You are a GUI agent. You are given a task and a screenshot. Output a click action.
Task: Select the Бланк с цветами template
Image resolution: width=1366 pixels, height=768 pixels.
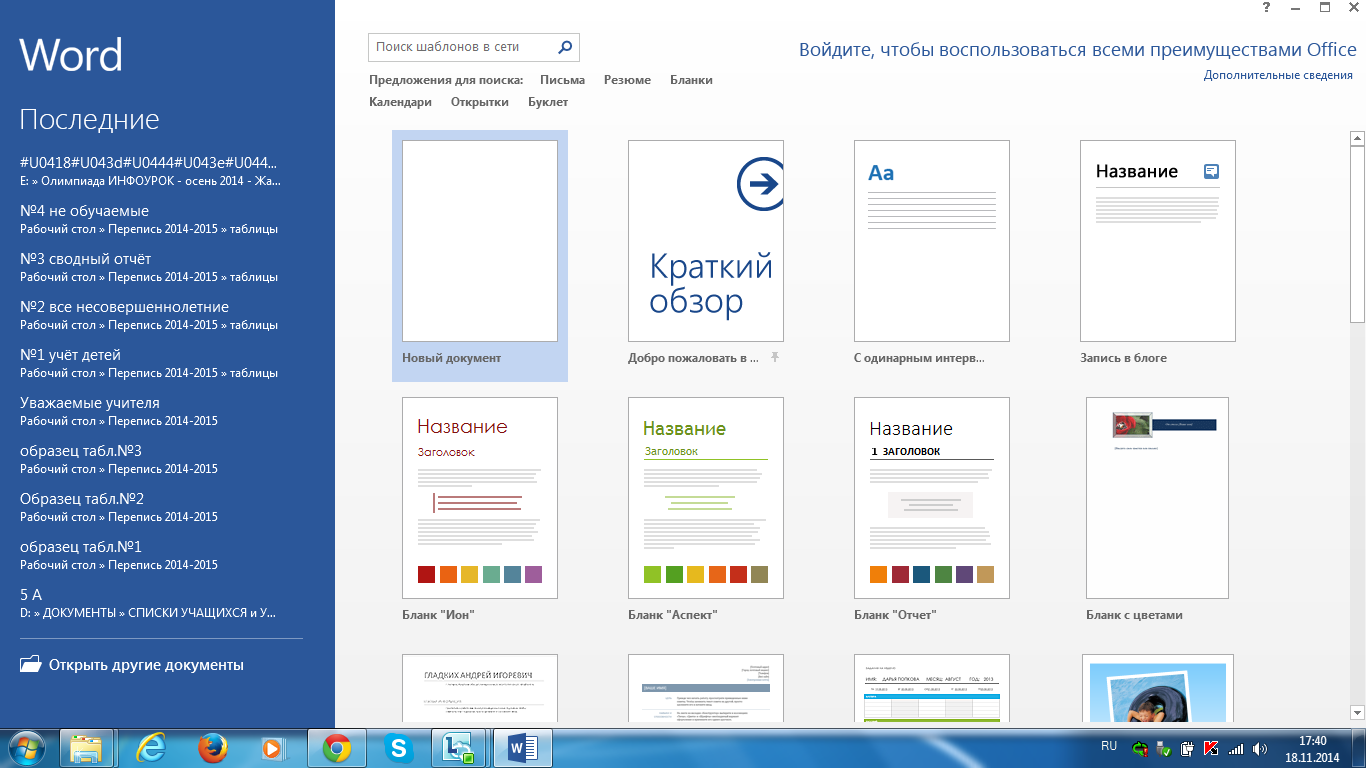click(1158, 498)
